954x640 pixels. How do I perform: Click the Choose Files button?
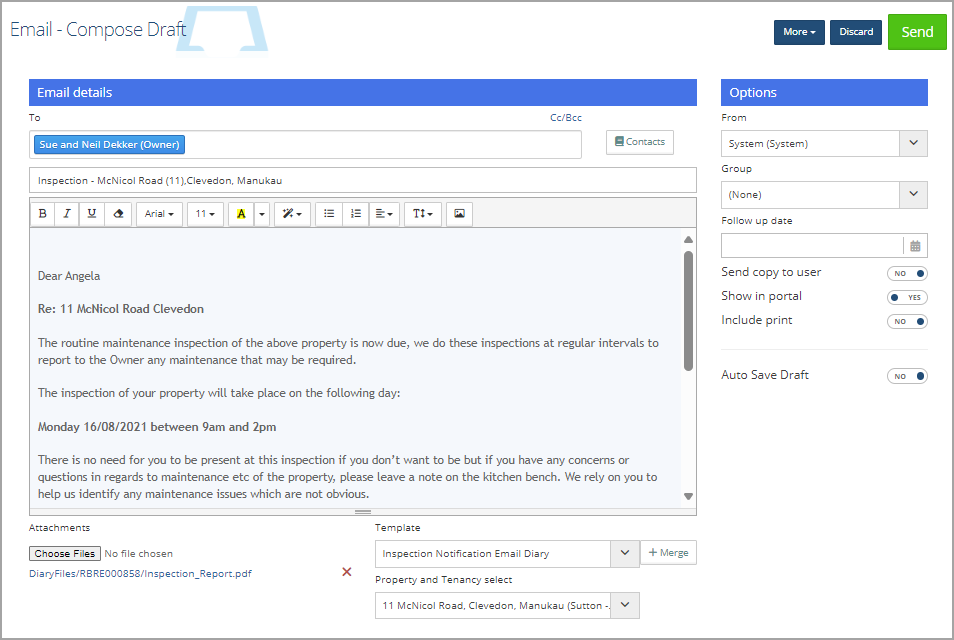64,554
